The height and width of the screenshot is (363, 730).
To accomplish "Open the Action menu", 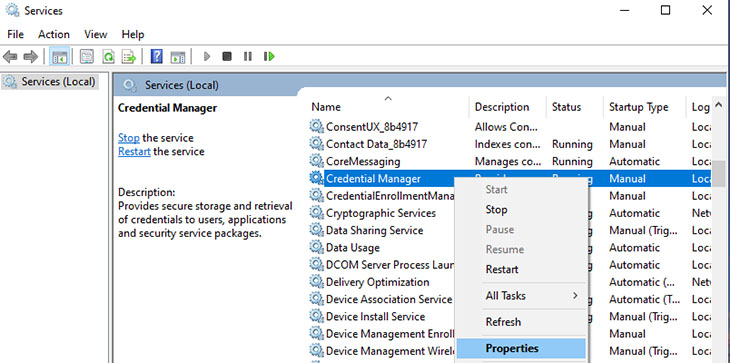I will pyautogui.click(x=54, y=34).
